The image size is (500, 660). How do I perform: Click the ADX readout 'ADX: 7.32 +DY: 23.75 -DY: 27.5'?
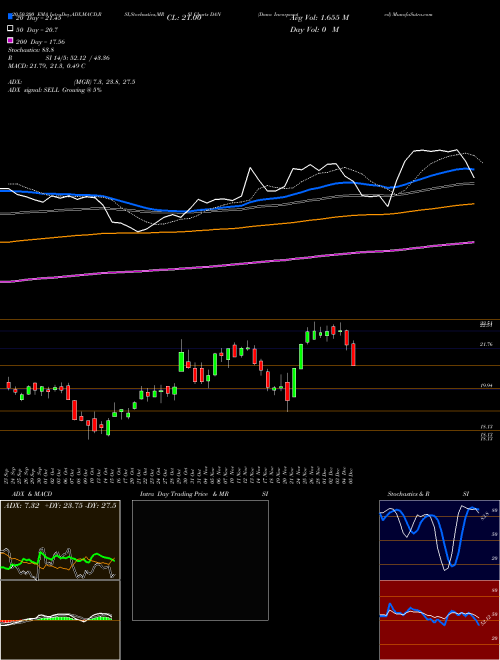(x=60, y=505)
